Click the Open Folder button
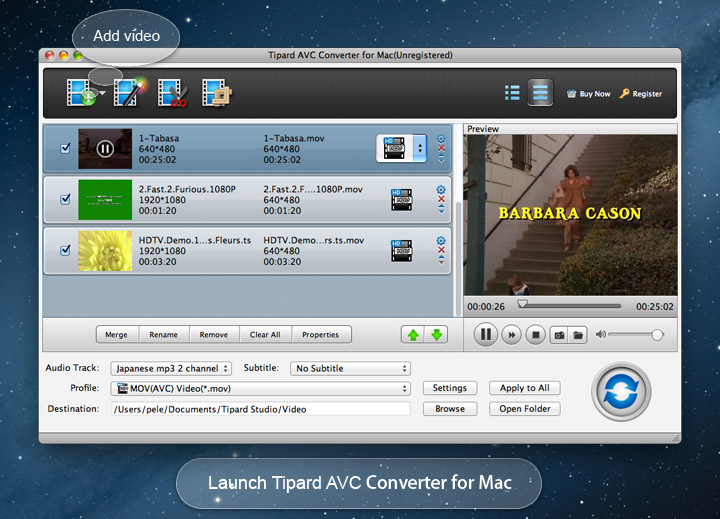Image resolution: width=720 pixels, height=519 pixels. (524, 409)
